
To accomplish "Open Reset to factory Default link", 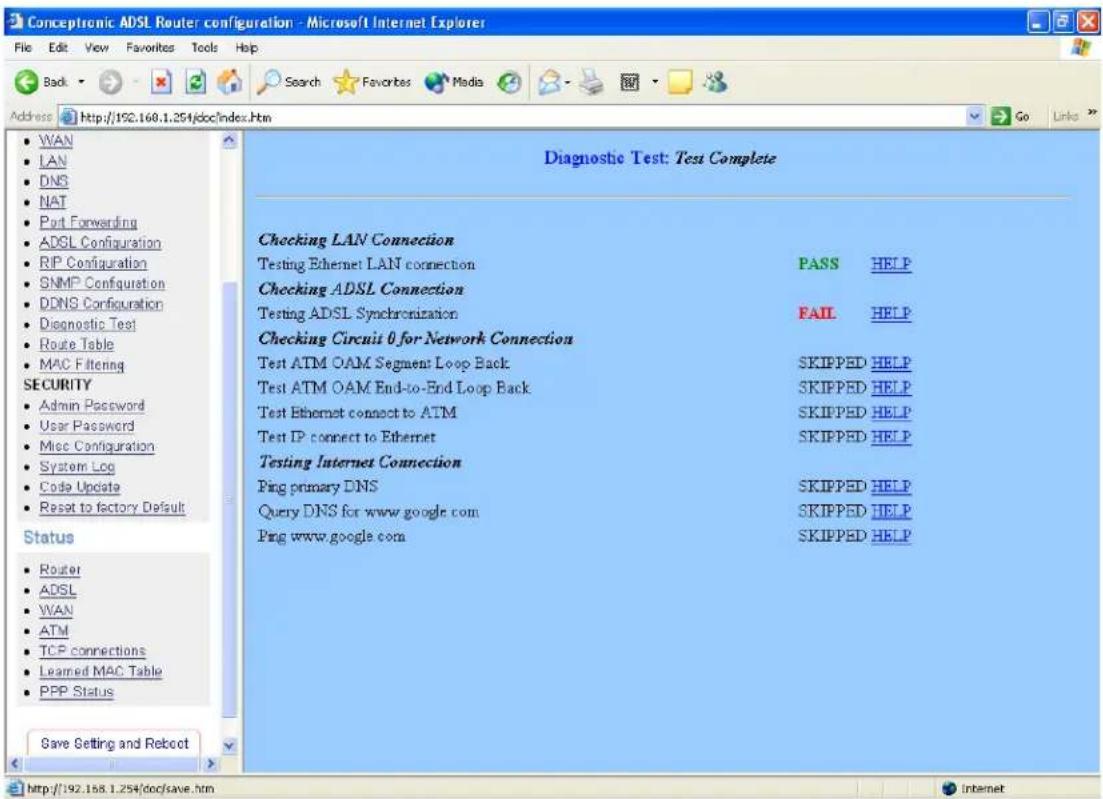I will [112, 508].
